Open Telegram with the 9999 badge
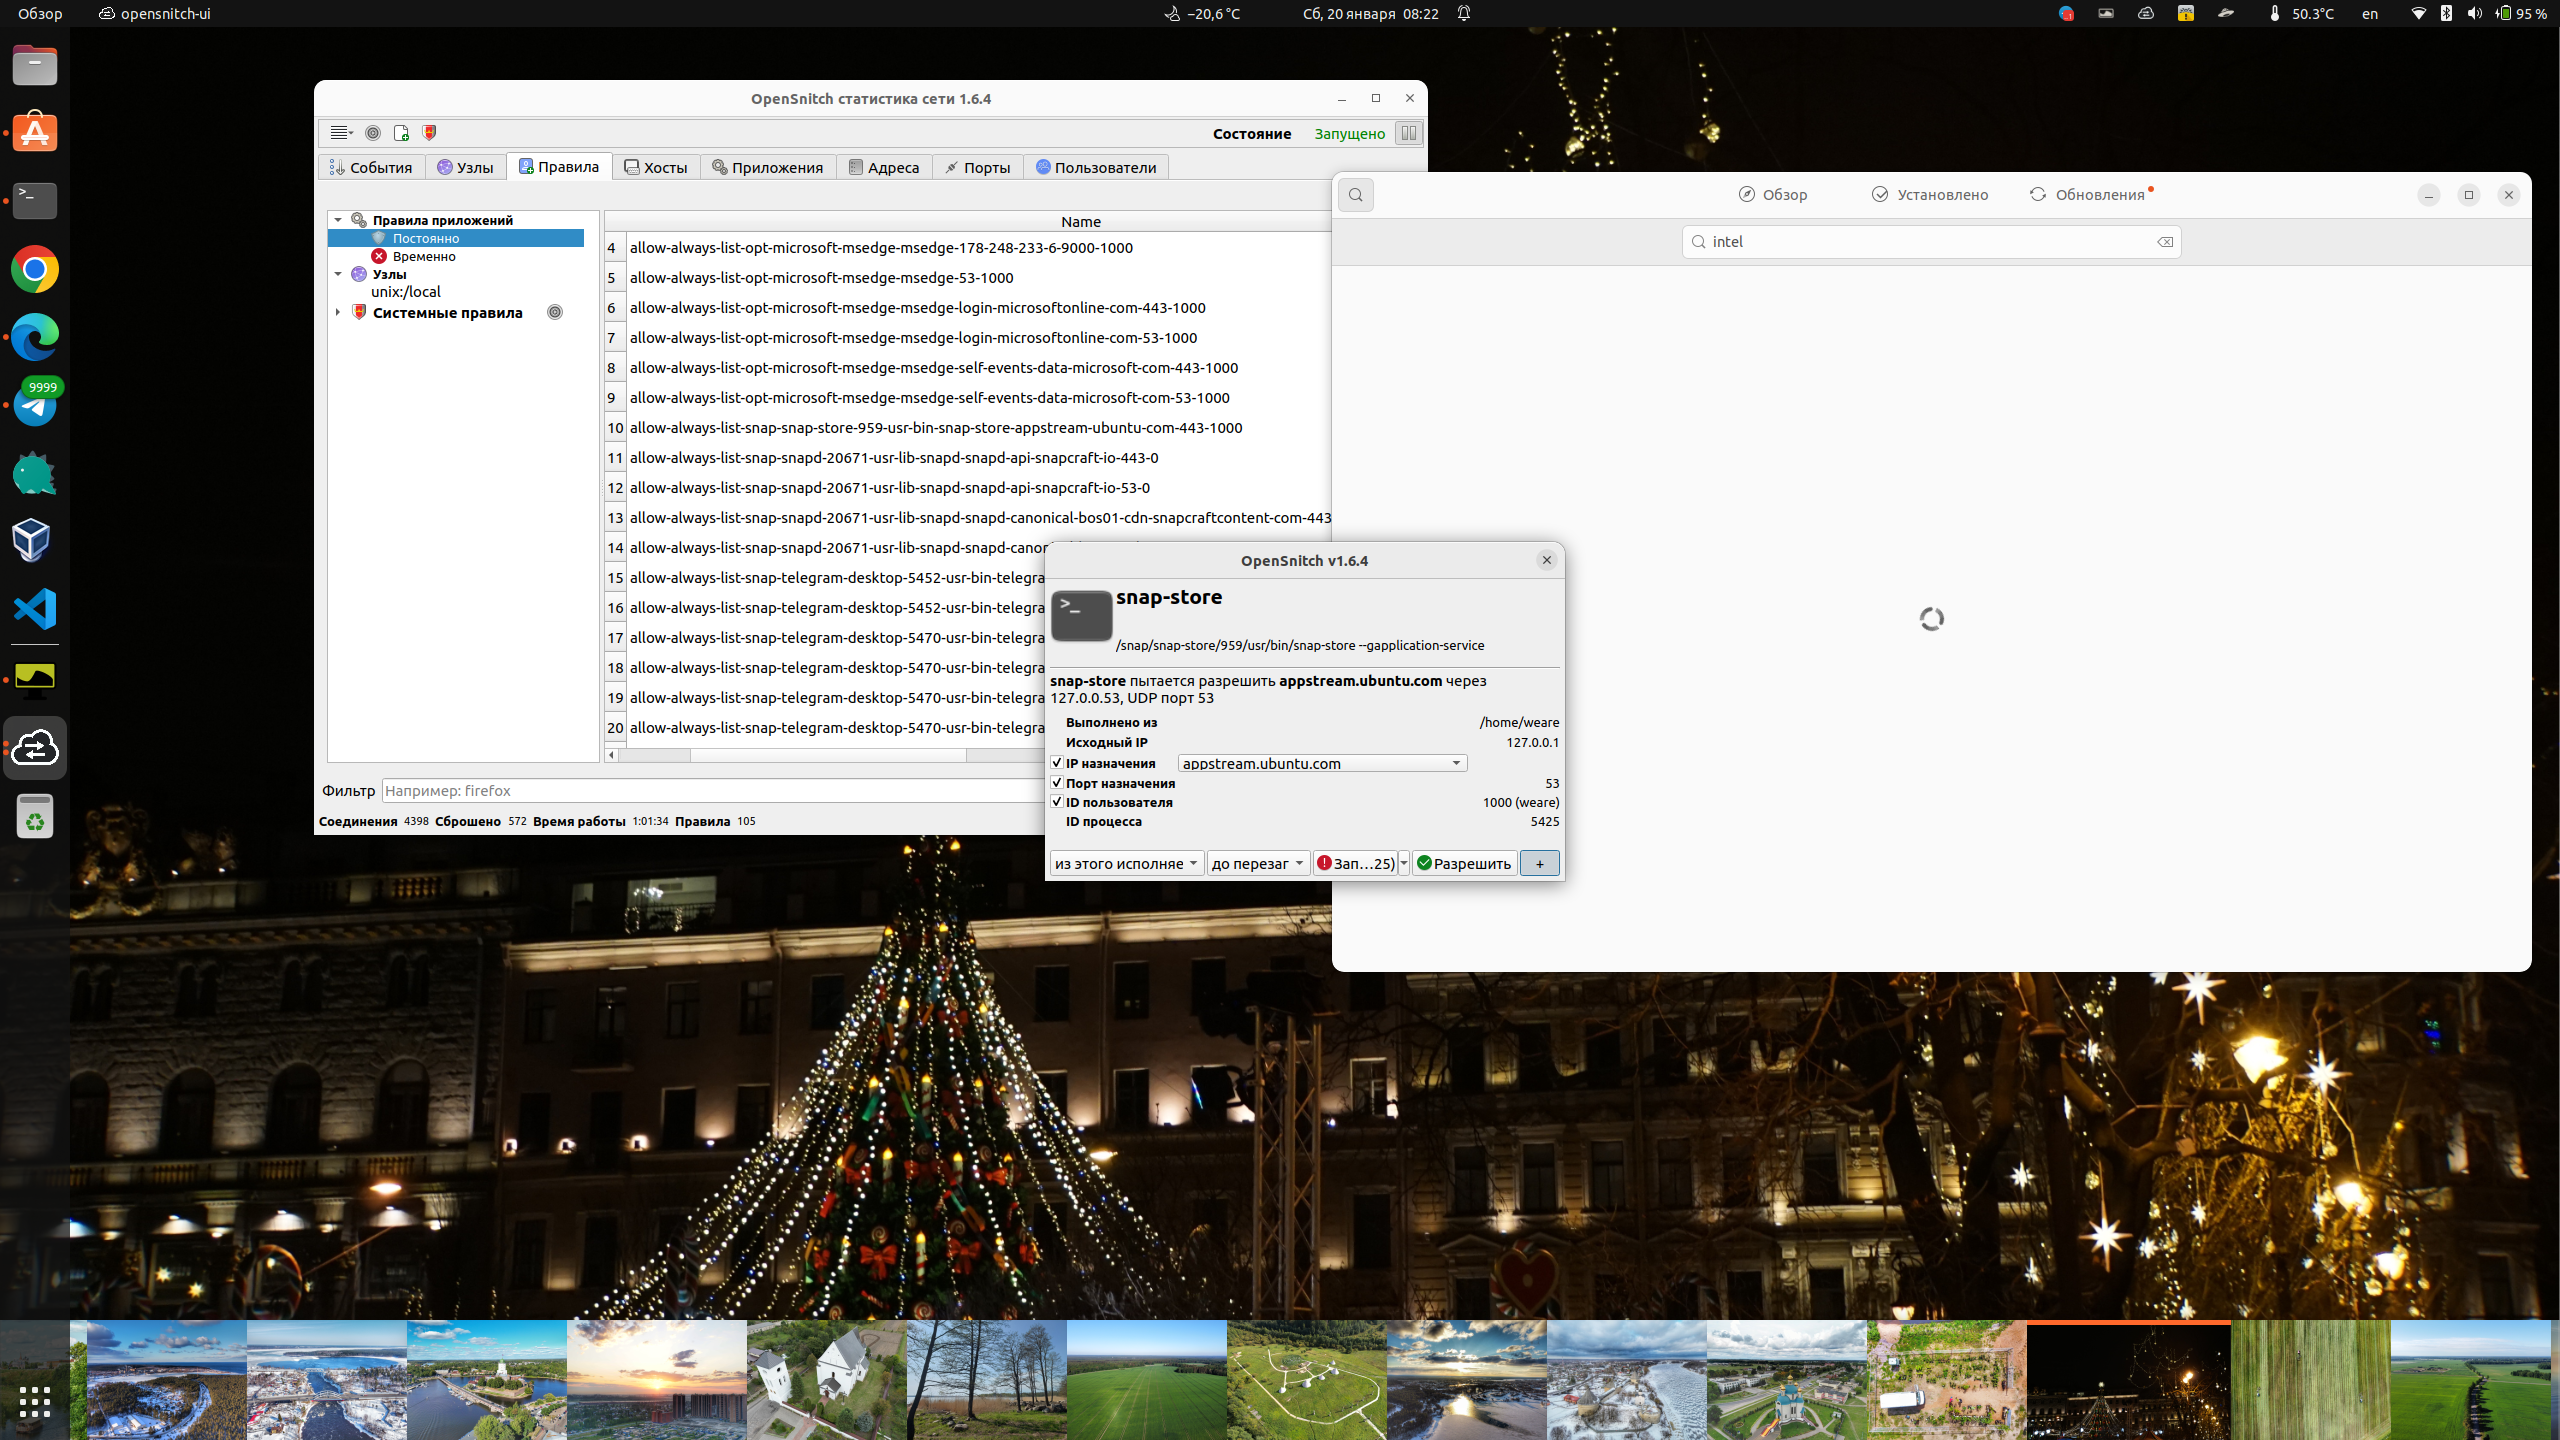The image size is (2560, 1440). [x=35, y=404]
